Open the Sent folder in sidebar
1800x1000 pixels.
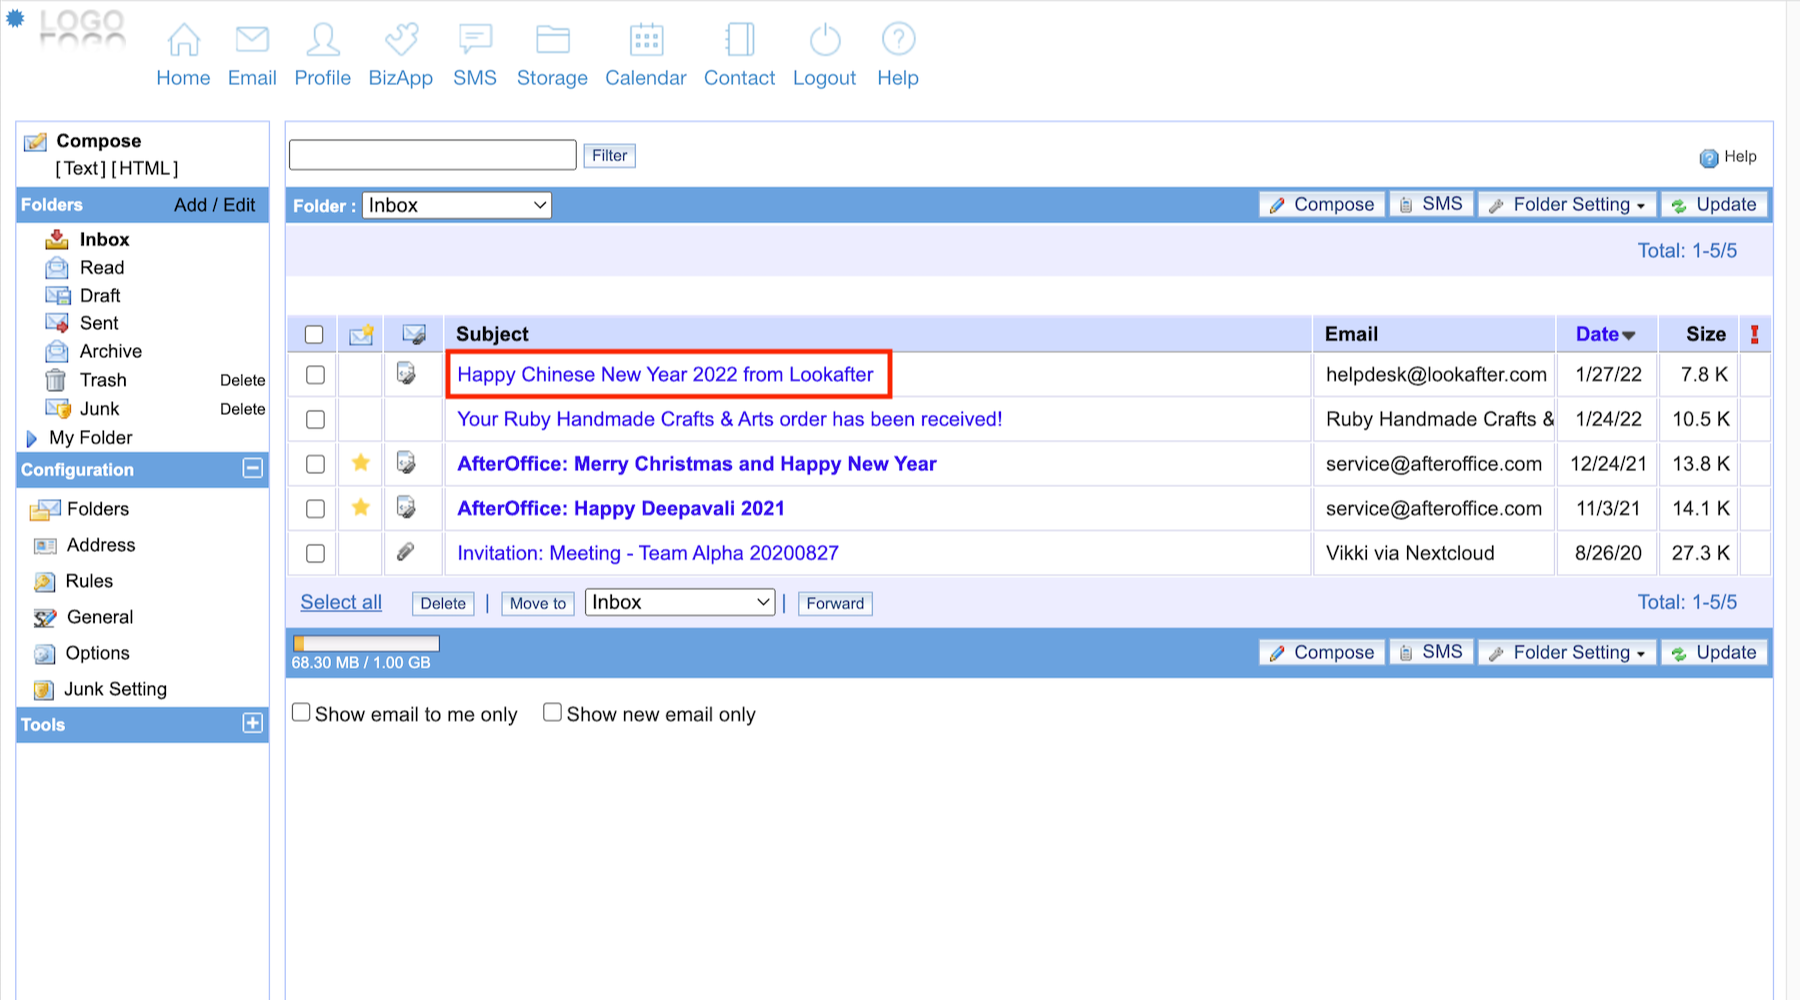[x=99, y=323]
